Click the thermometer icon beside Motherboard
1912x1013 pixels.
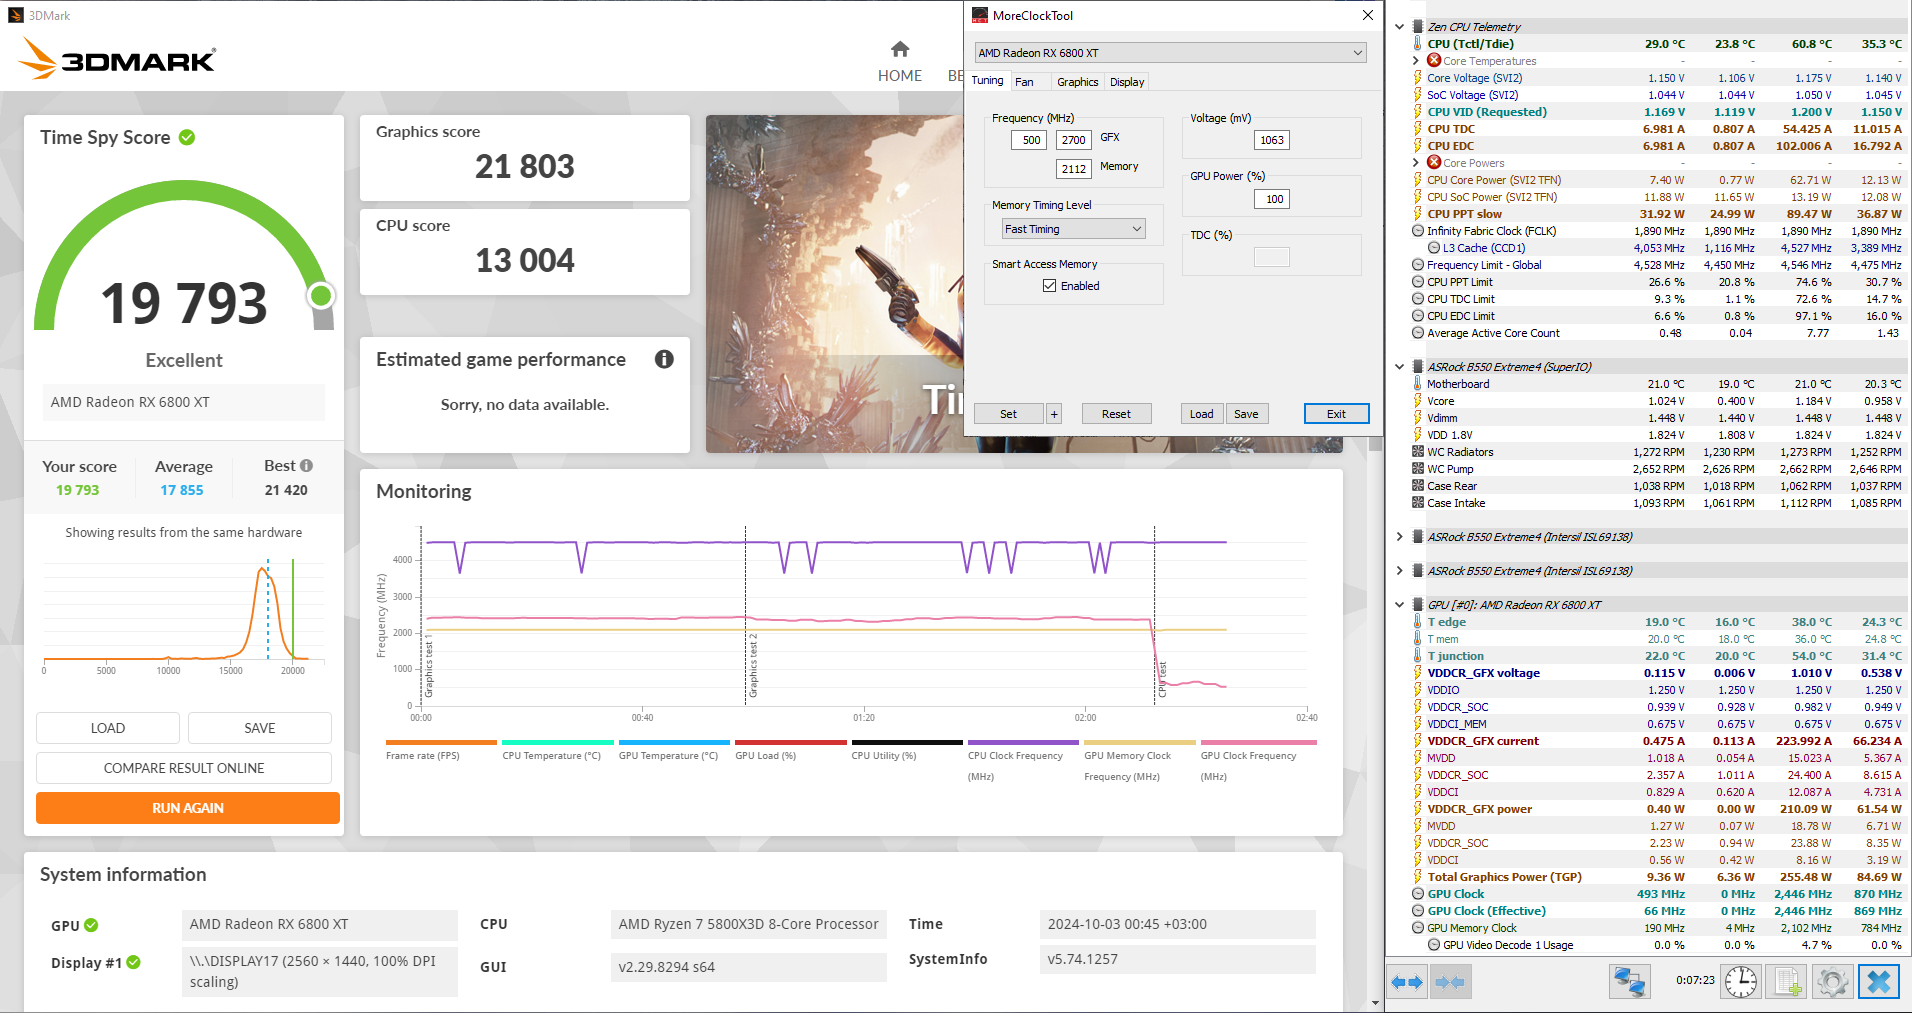pos(1418,384)
